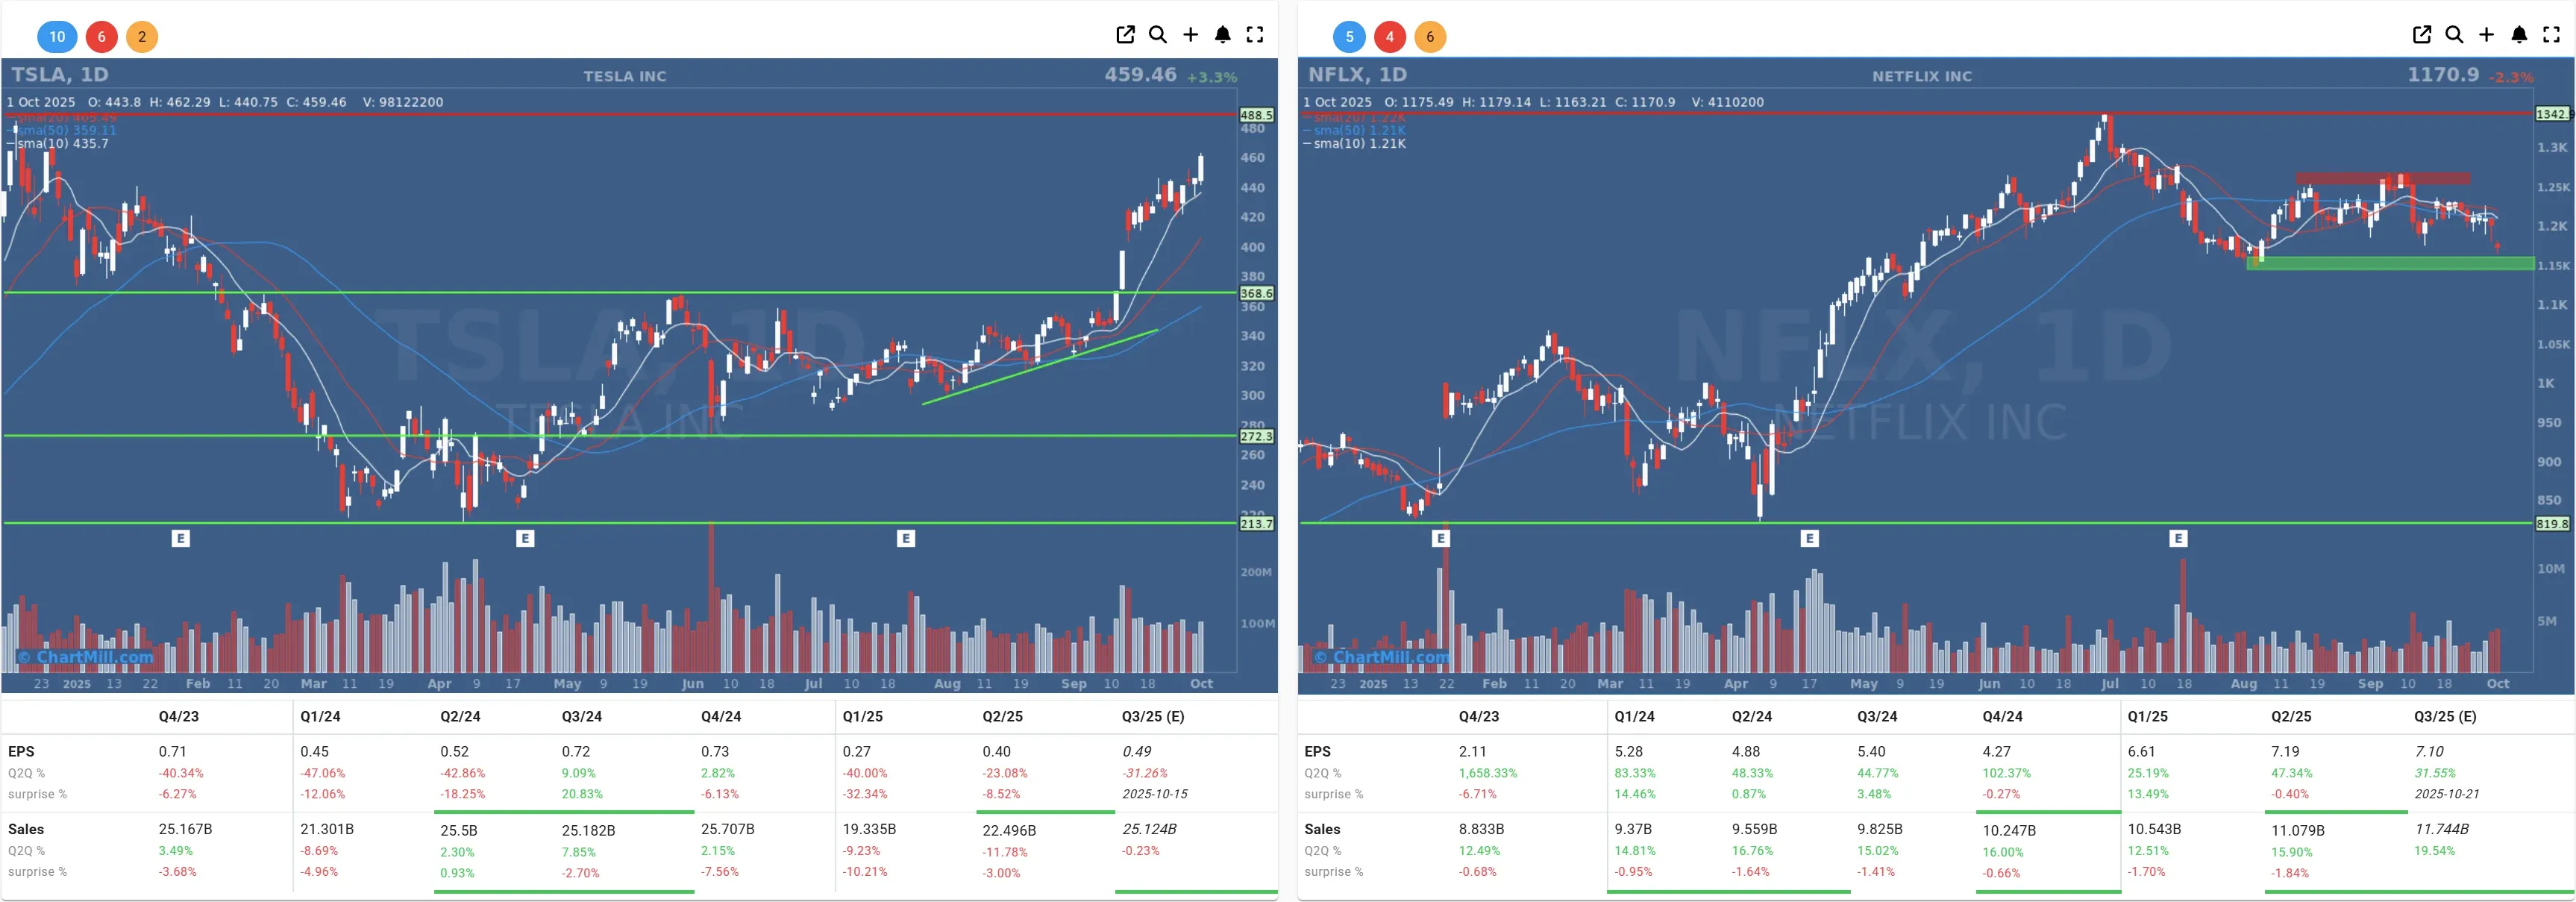Click the search icon above NFLX chart
This screenshot has width=2576, height=902.
click(2454, 35)
